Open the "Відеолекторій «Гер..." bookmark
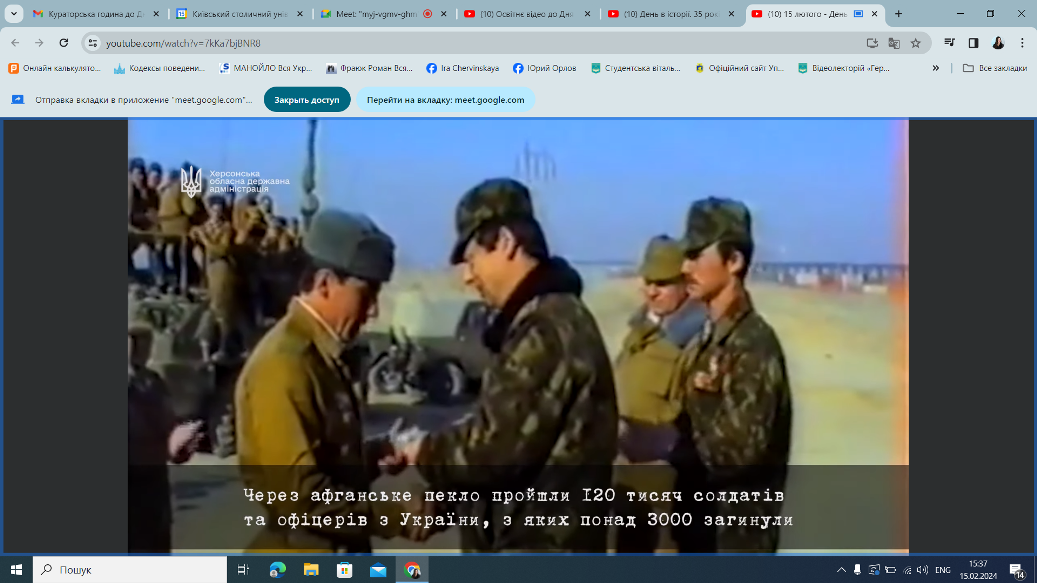The height and width of the screenshot is (583, 1037). (843, 68)
